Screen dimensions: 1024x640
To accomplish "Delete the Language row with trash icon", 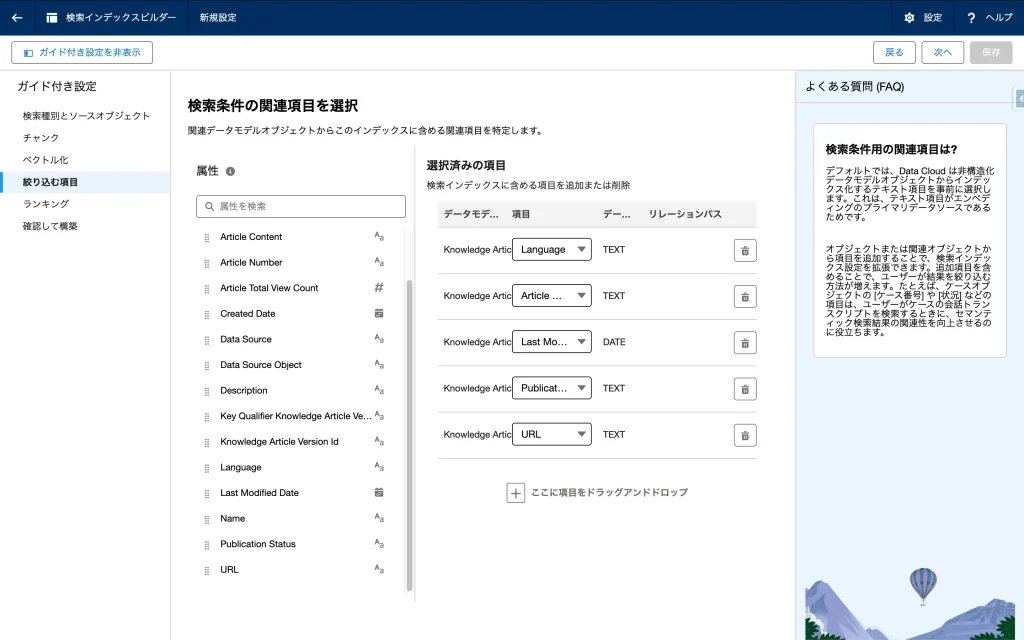I will 744,250.
